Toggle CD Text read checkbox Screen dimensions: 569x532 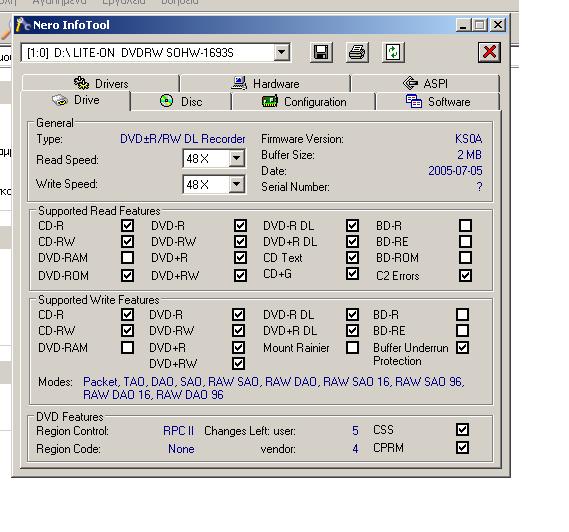tap(352, 258)
